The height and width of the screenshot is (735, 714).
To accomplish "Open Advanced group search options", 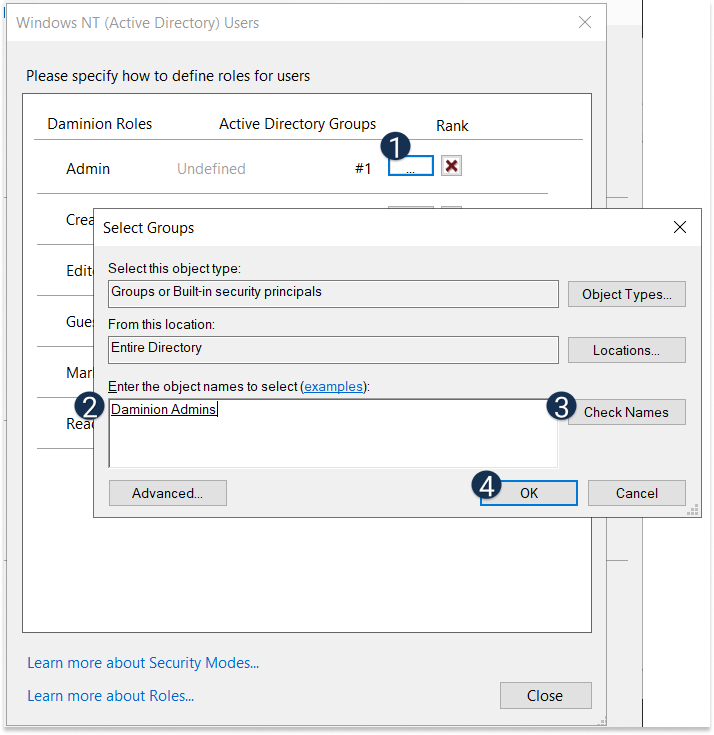I will click(x=167, y=493).
